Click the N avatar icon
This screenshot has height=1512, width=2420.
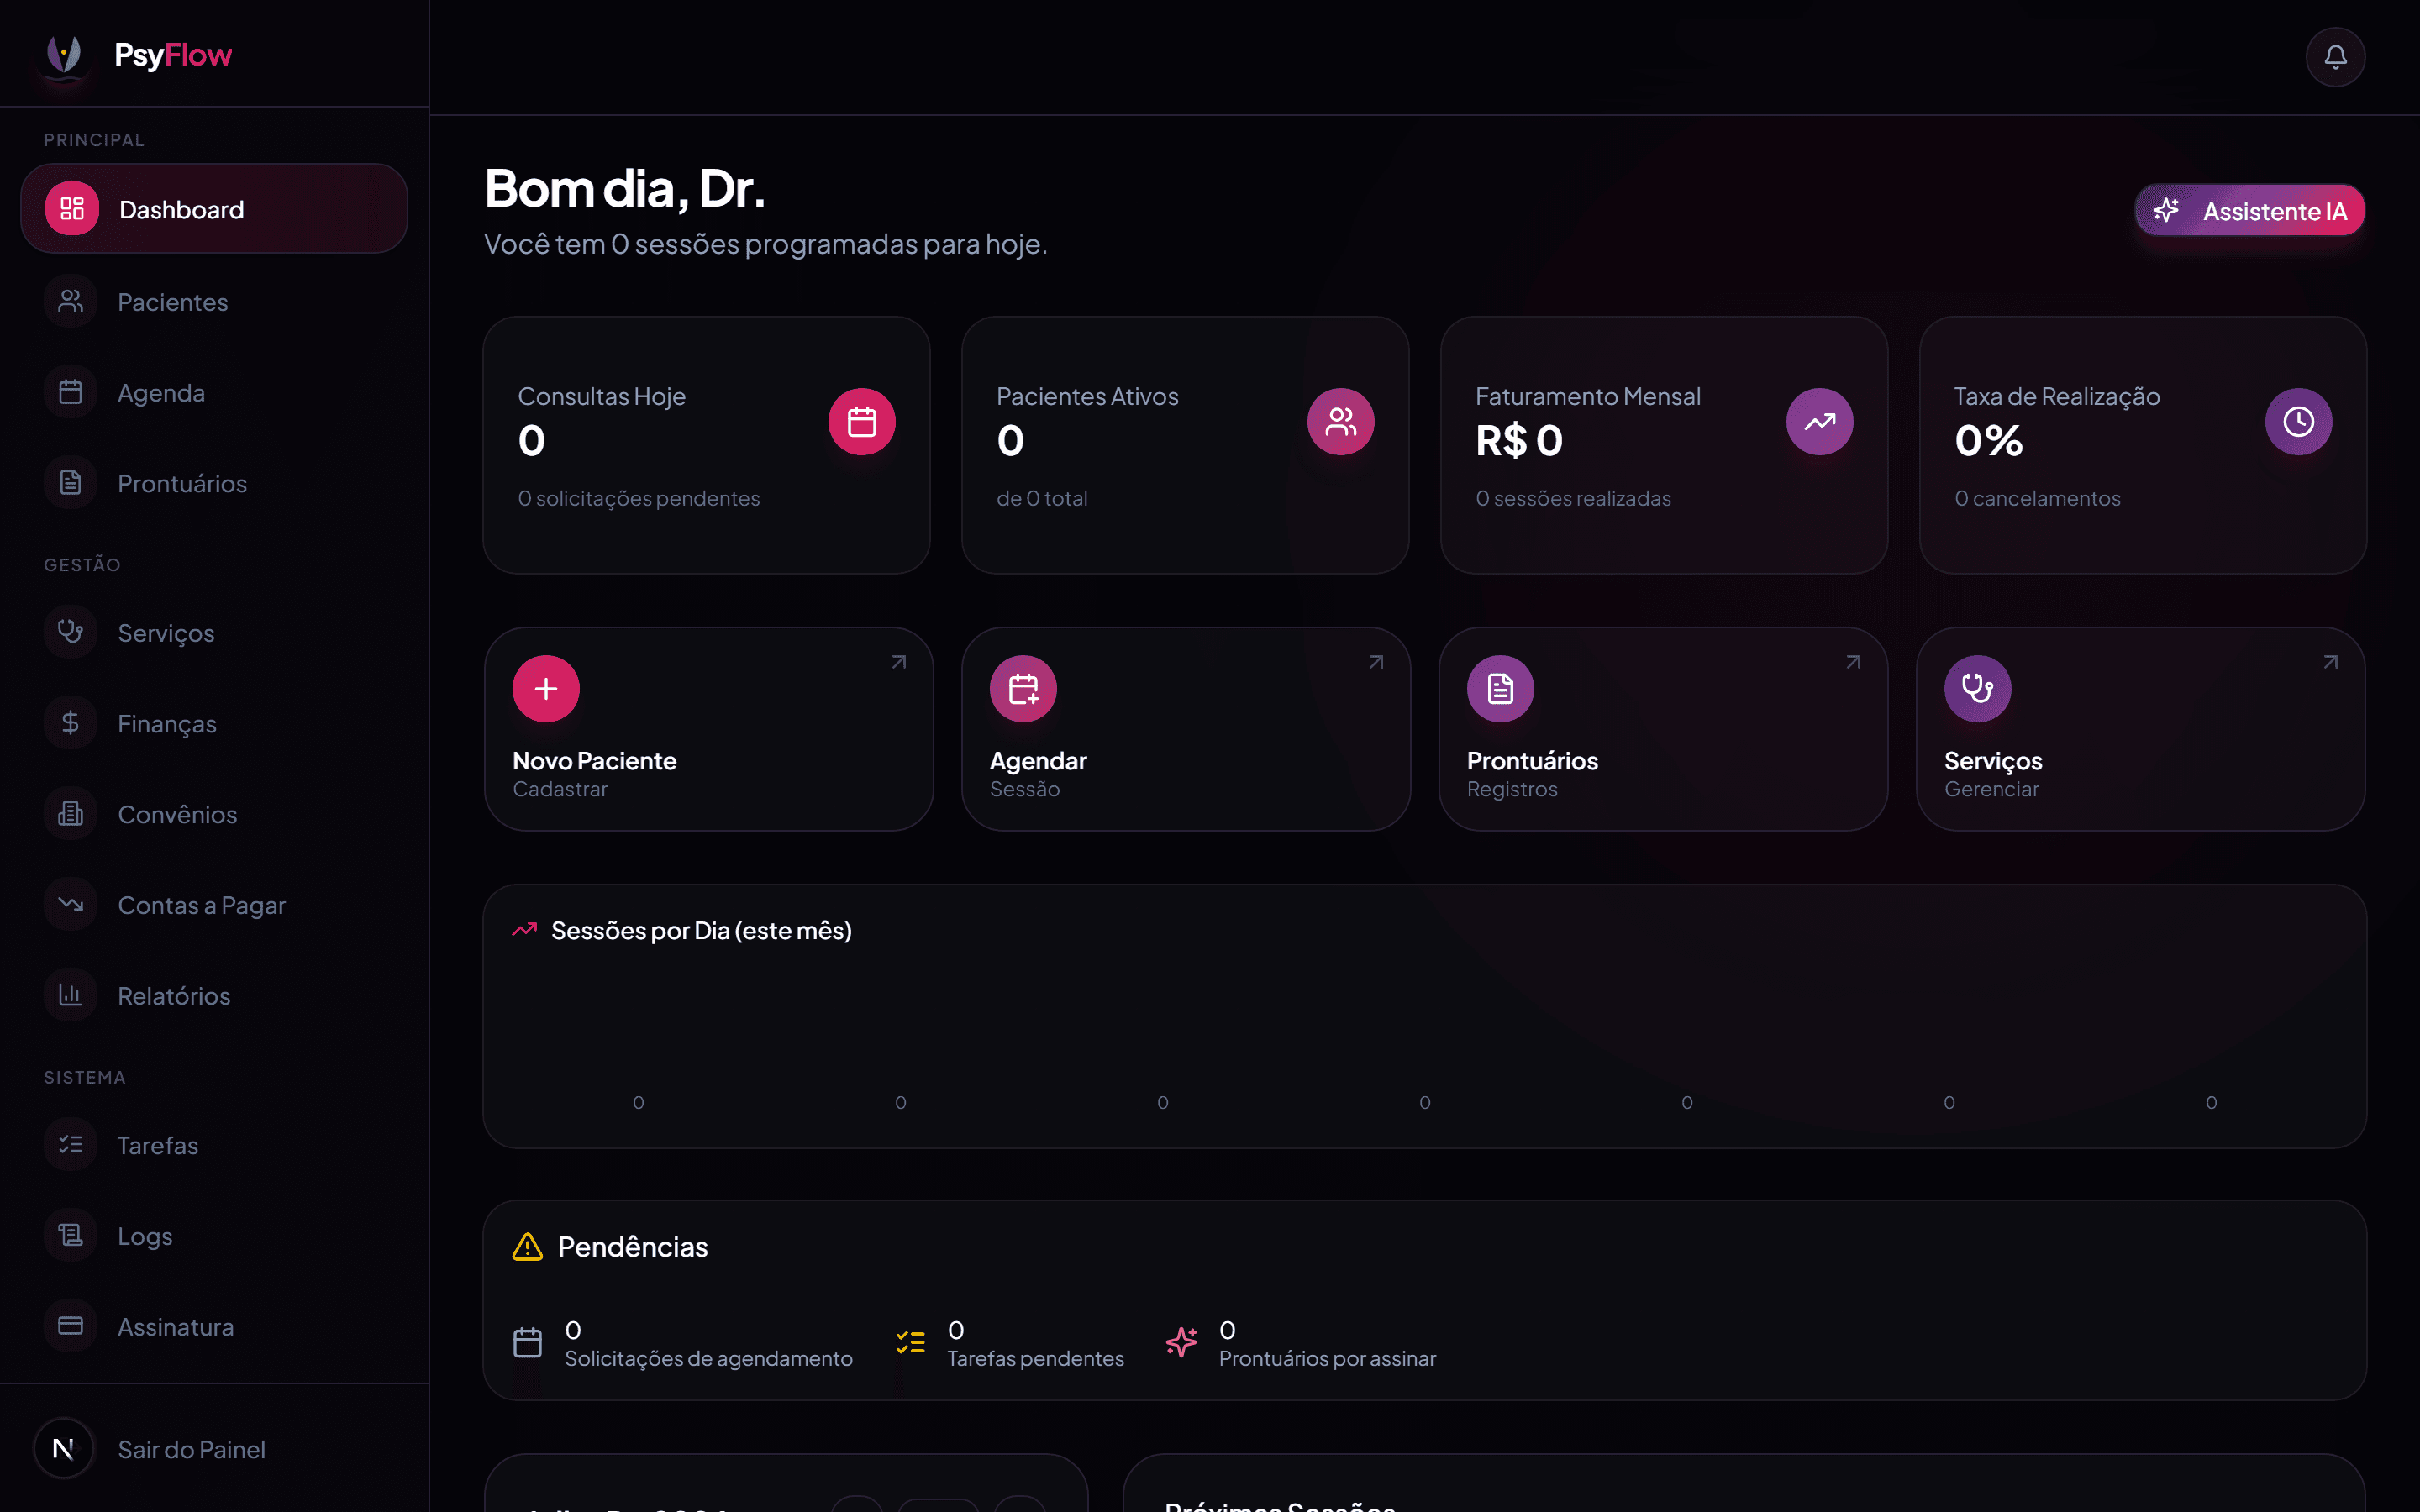click(64, 1448)
